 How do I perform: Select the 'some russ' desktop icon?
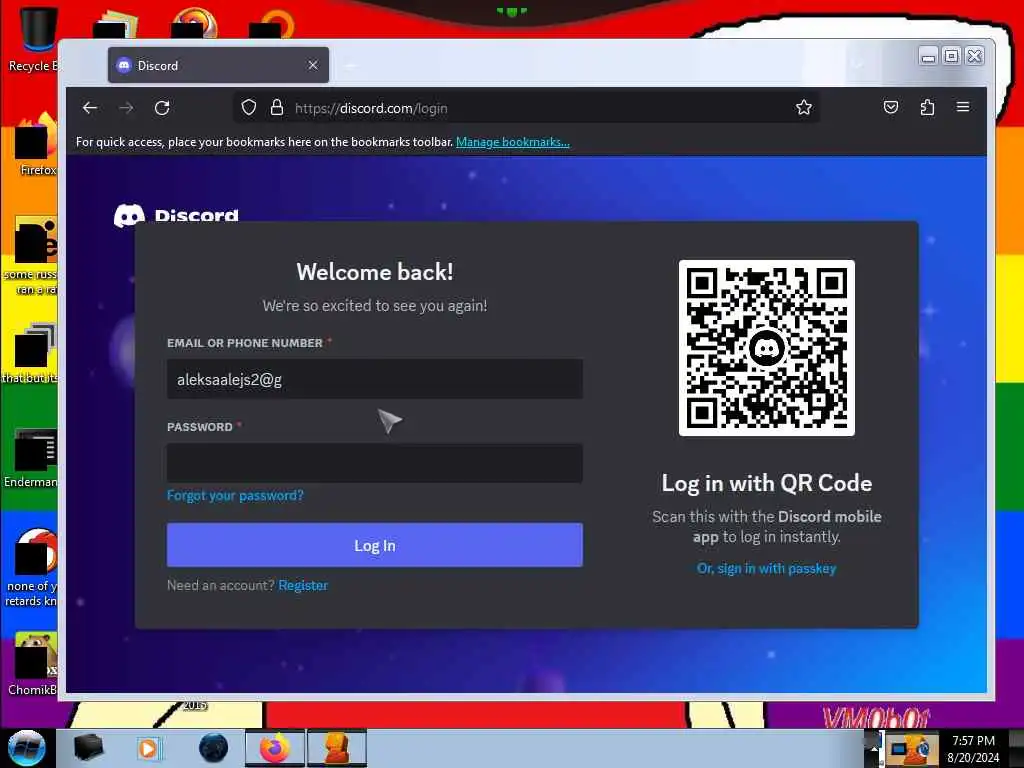[x=30, y=256]
